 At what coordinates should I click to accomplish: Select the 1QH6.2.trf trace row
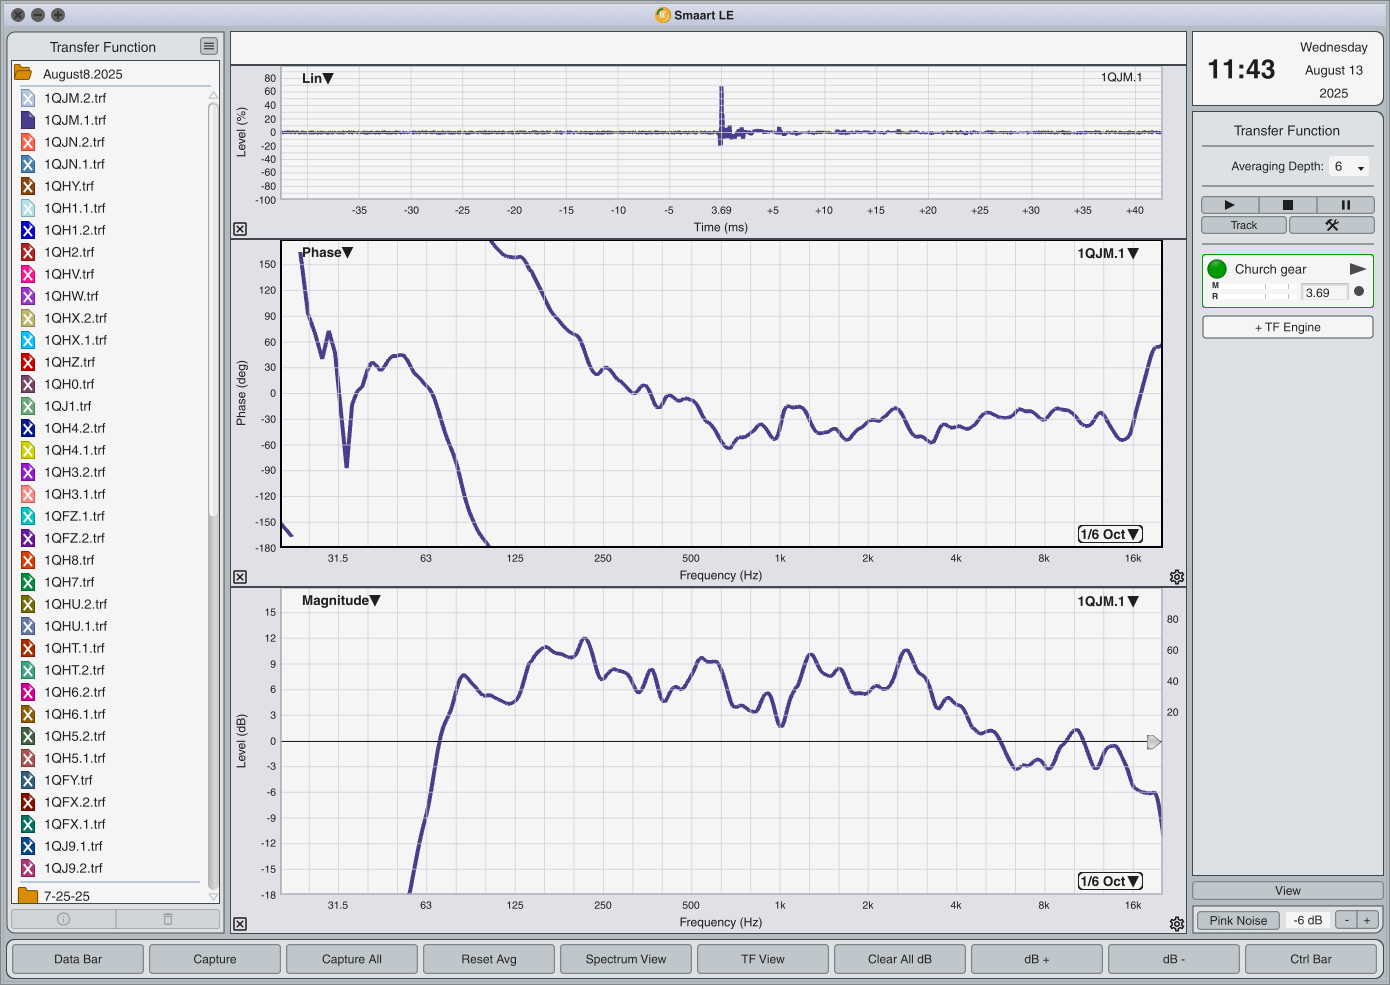coord(112,692)
